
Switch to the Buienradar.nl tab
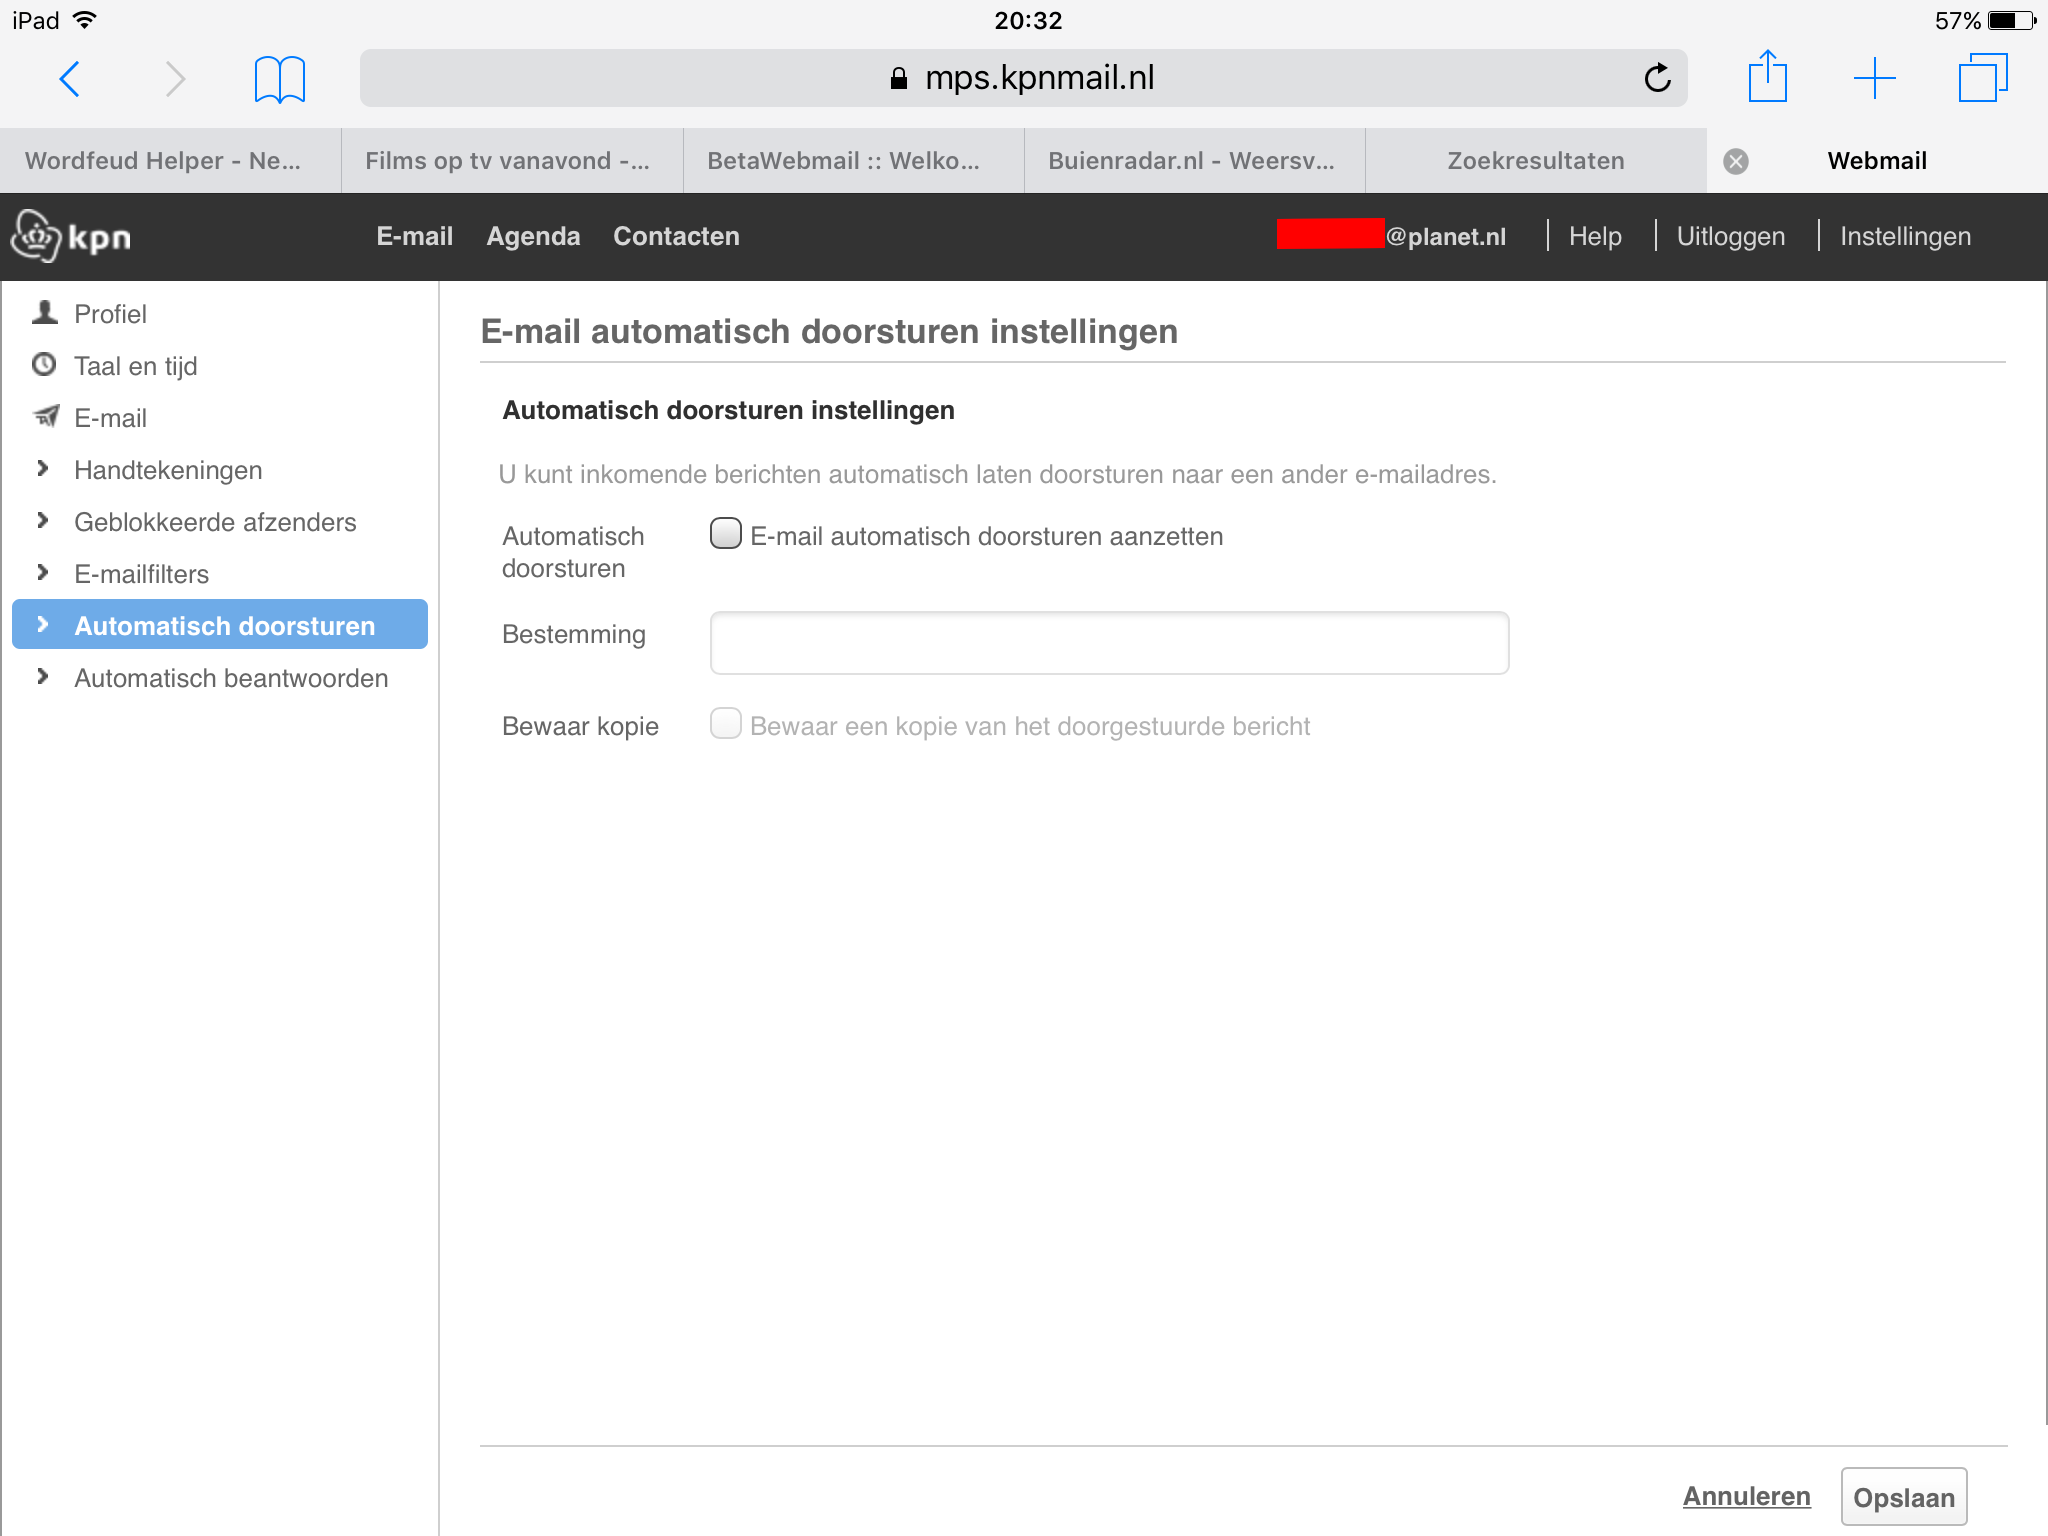click(1192, 161)
